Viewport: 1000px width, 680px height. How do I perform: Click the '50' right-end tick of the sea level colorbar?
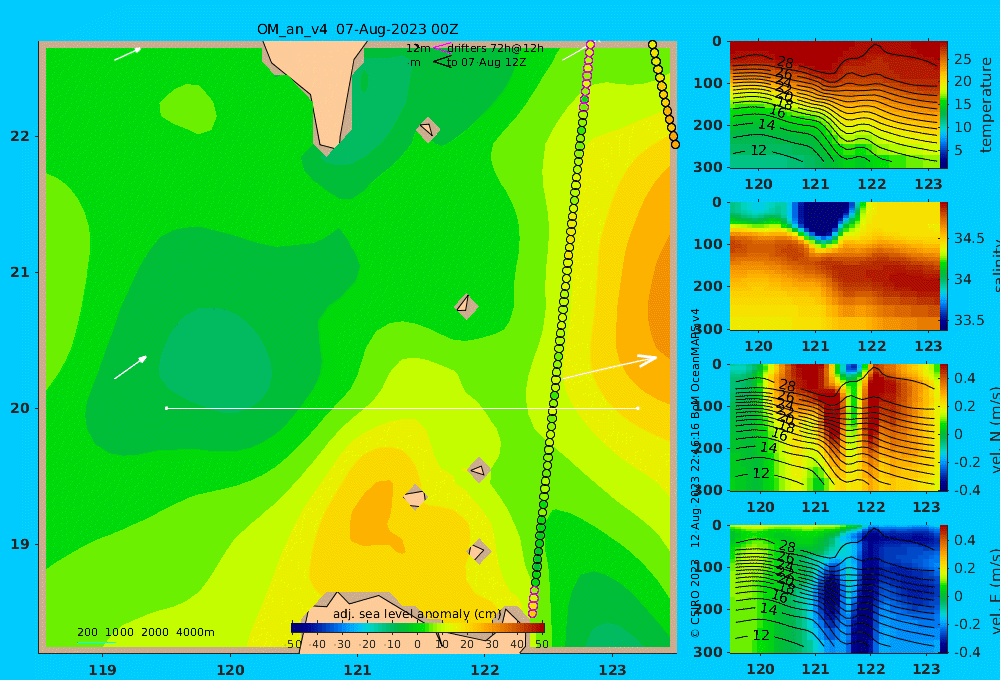click(x=541, y=644)
